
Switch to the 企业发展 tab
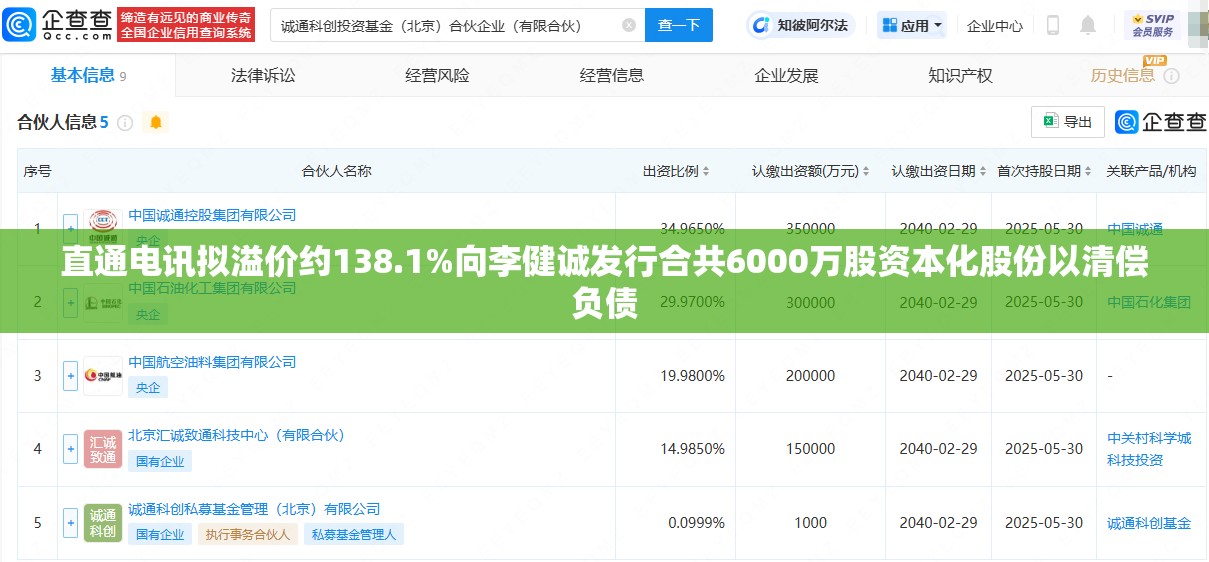click(x=786, y=75)
